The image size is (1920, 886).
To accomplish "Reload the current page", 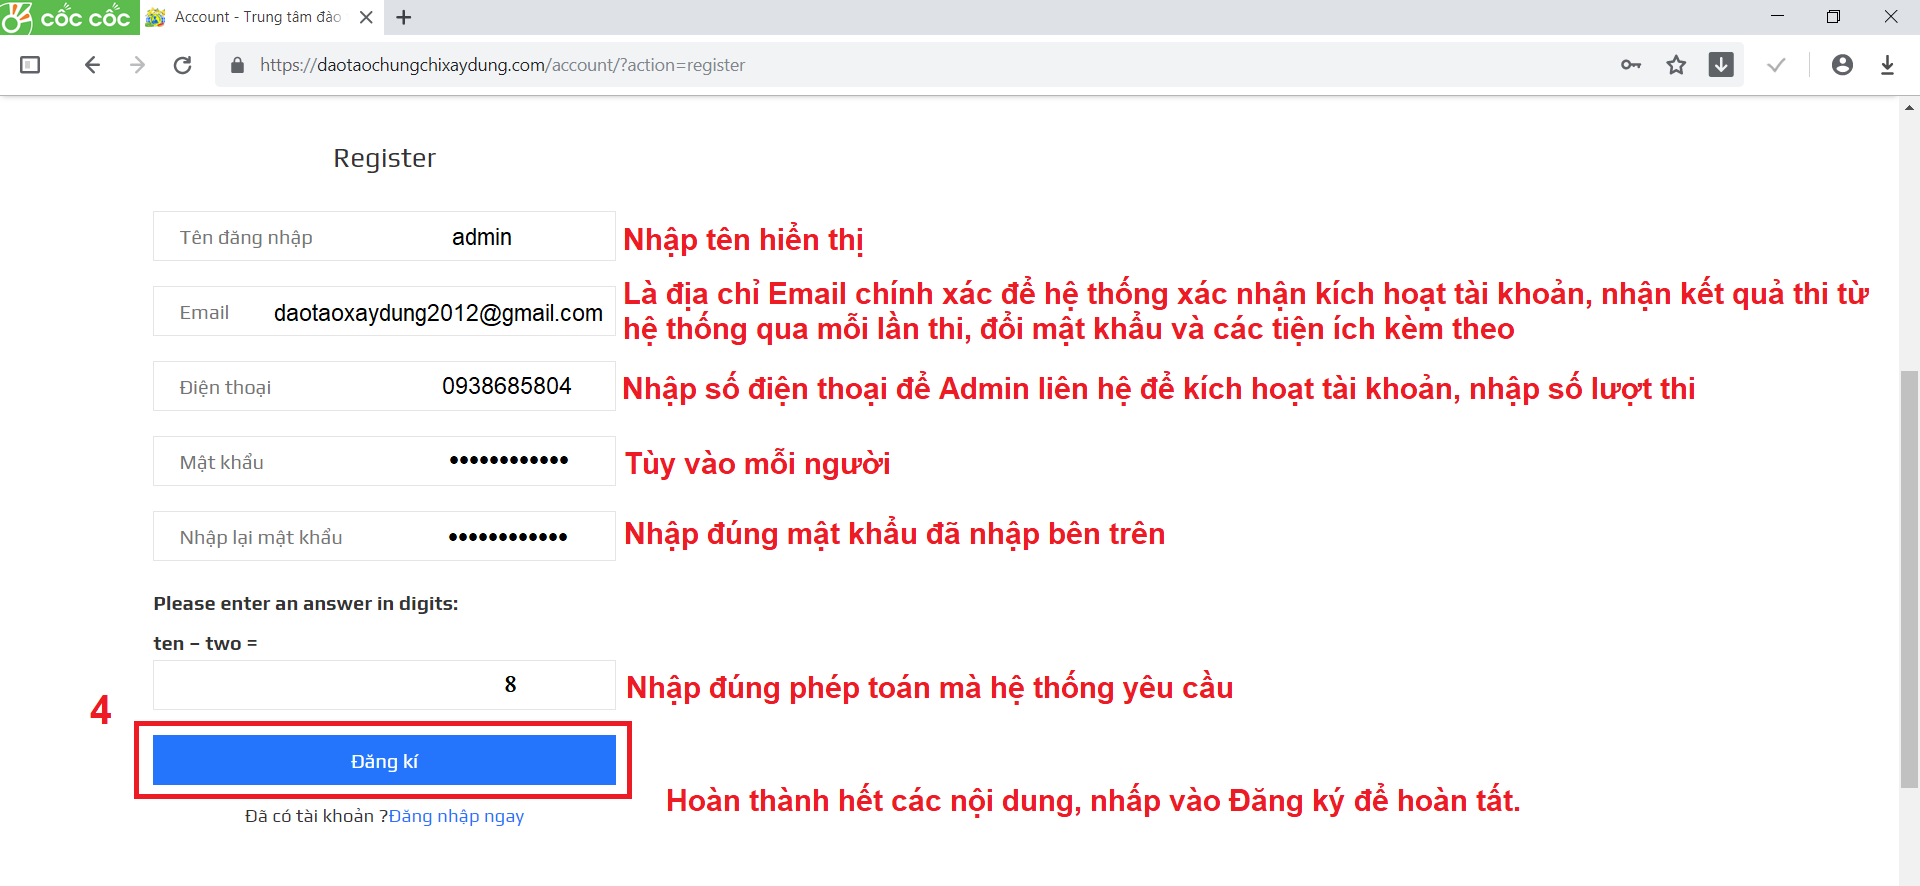I will click(x=182, y=65).
